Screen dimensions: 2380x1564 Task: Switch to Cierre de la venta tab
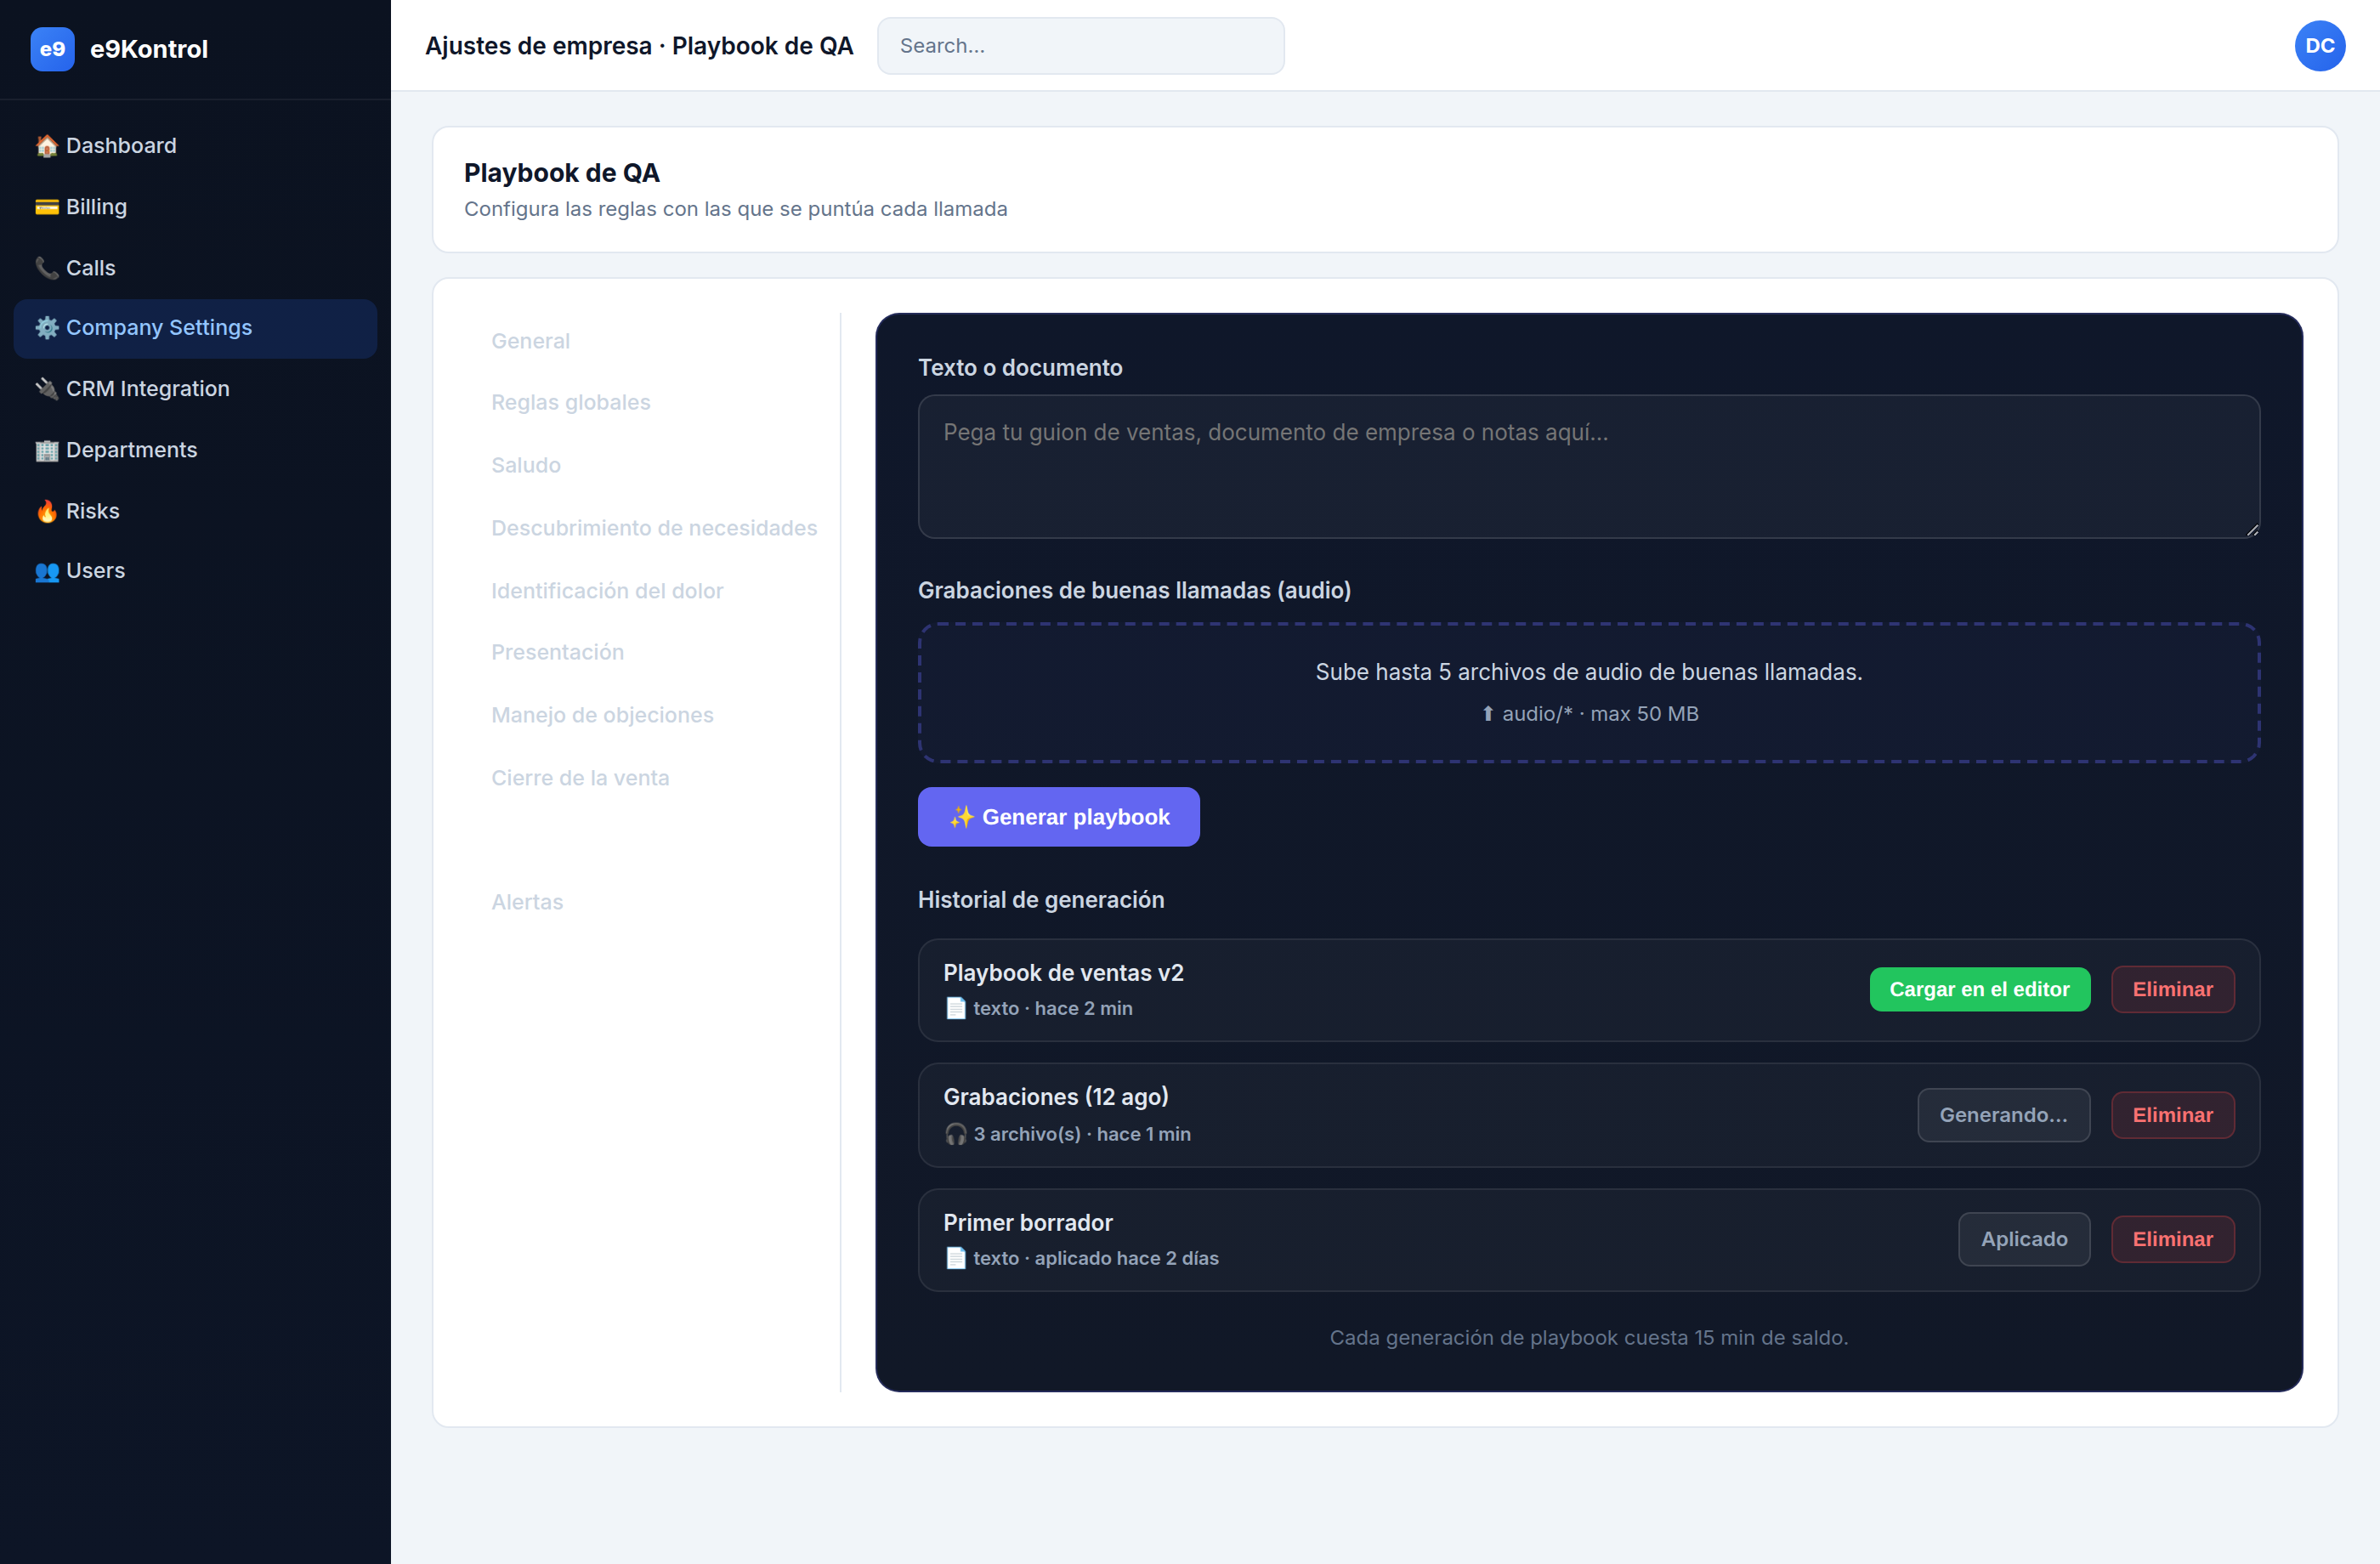pyautogui.click(x=580, y=778)
